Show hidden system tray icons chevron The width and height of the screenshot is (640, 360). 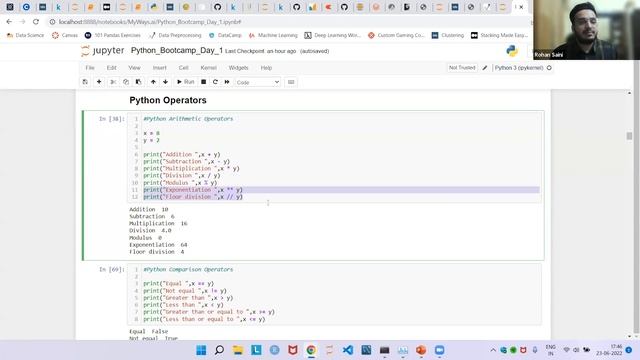pyautogui.click(x=493, y=350)
